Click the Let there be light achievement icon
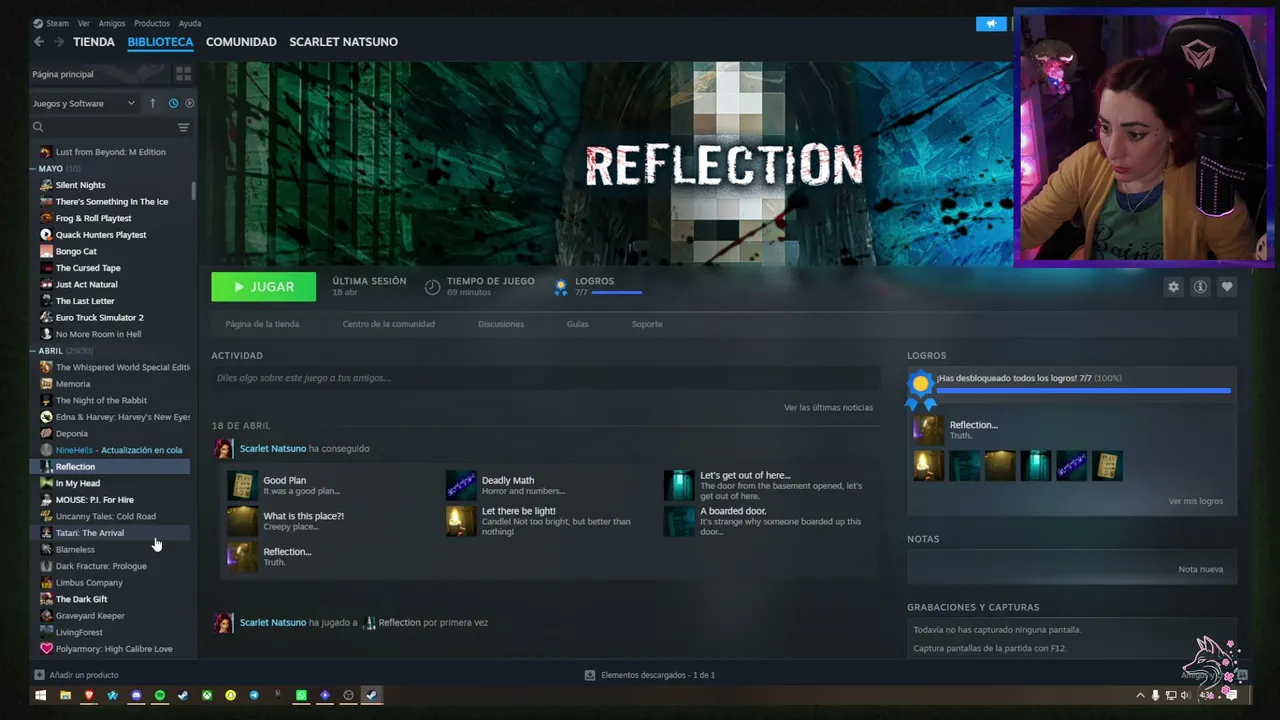This screenshot has width=1280, height=720. pos(461,521)
